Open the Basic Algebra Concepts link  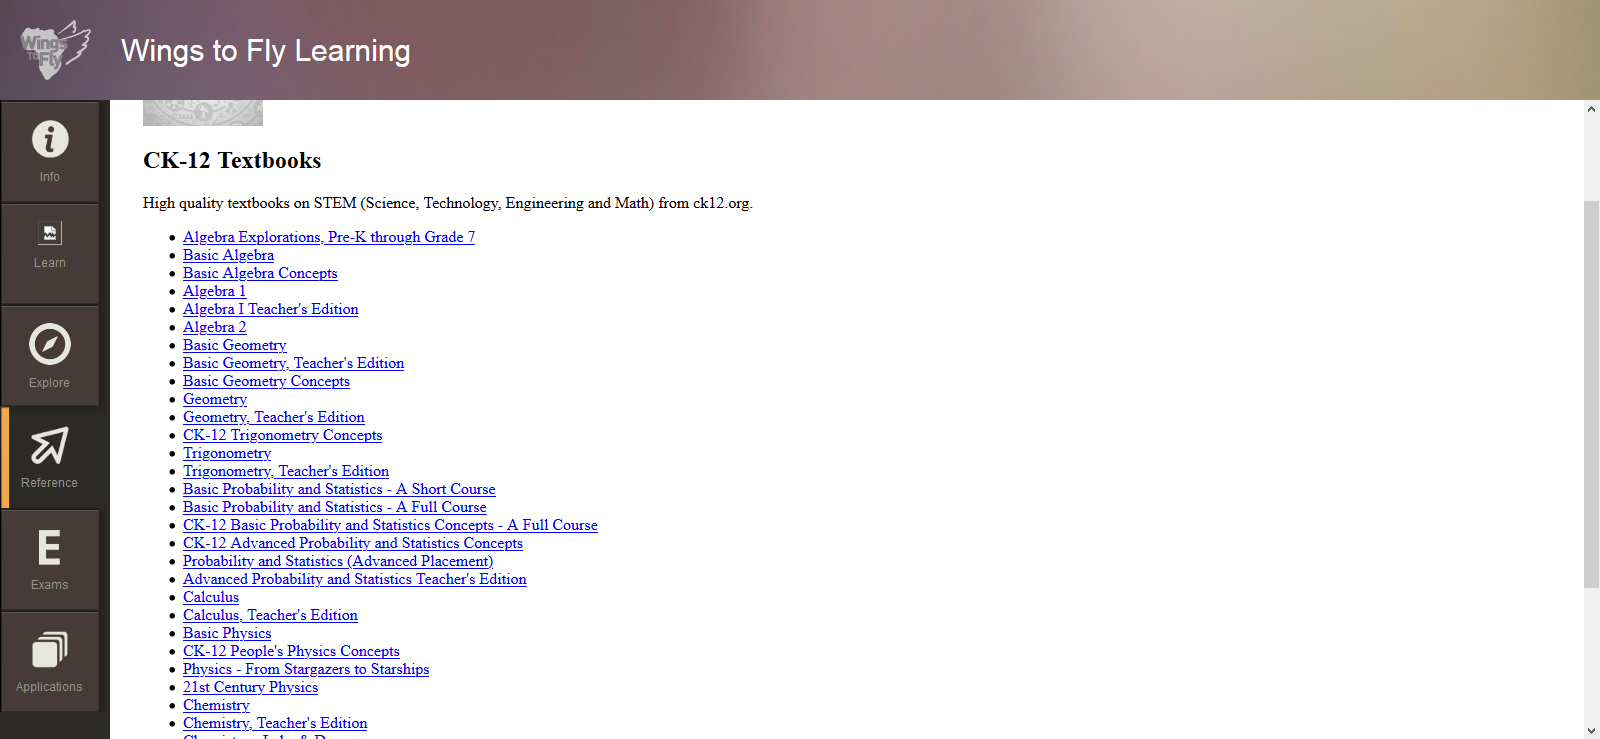tap(260, 273)
